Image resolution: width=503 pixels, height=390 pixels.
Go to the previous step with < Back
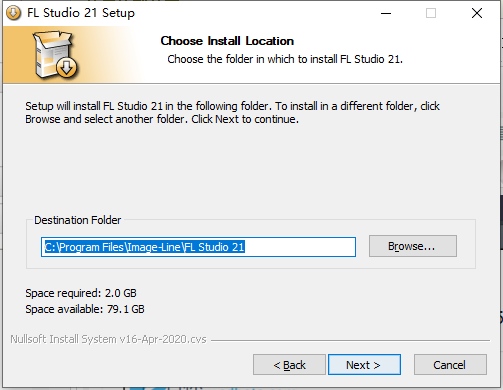[289, 365]
